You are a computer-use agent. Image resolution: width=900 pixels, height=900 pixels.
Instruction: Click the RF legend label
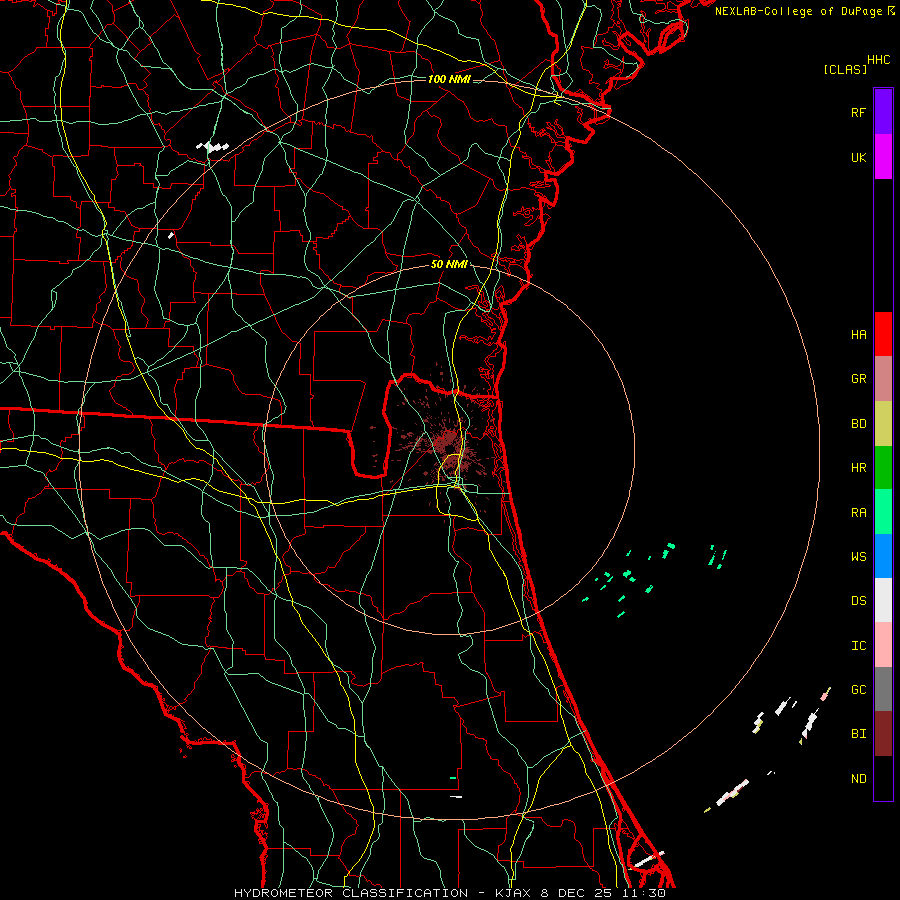tap(858, 112)
